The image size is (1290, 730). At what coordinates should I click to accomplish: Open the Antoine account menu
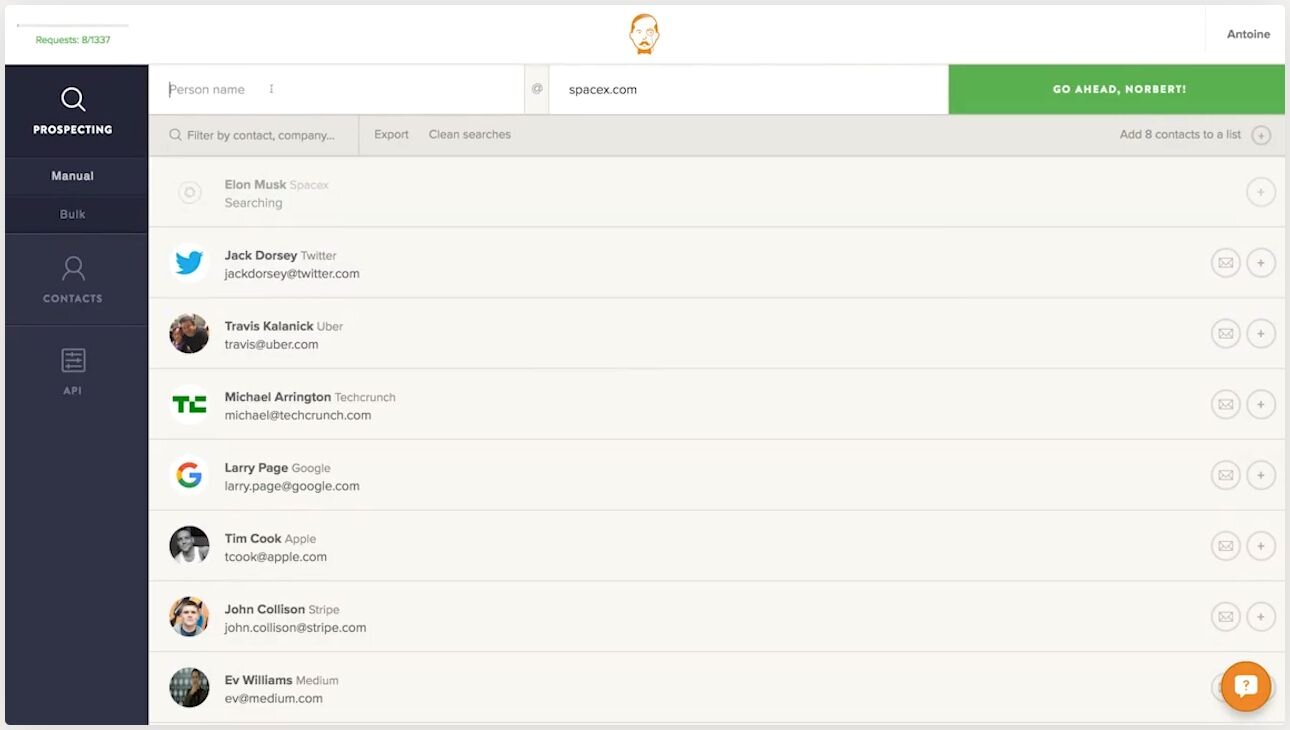(1248, 34)
